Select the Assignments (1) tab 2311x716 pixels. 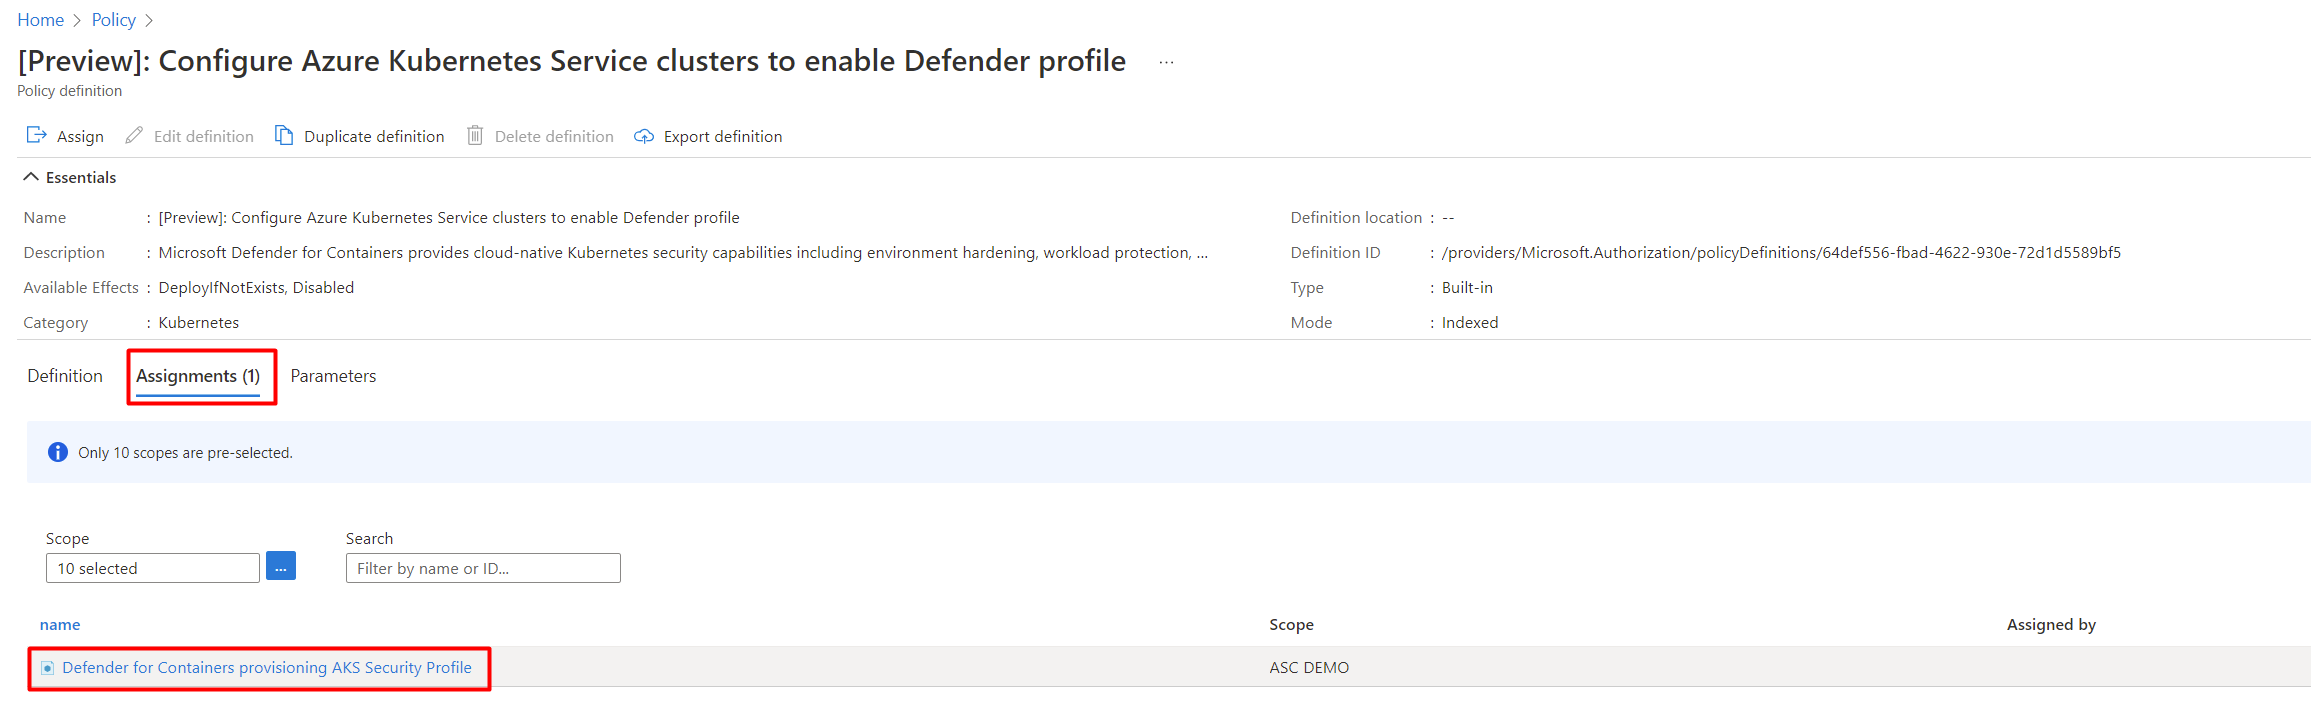click(198, 376)
